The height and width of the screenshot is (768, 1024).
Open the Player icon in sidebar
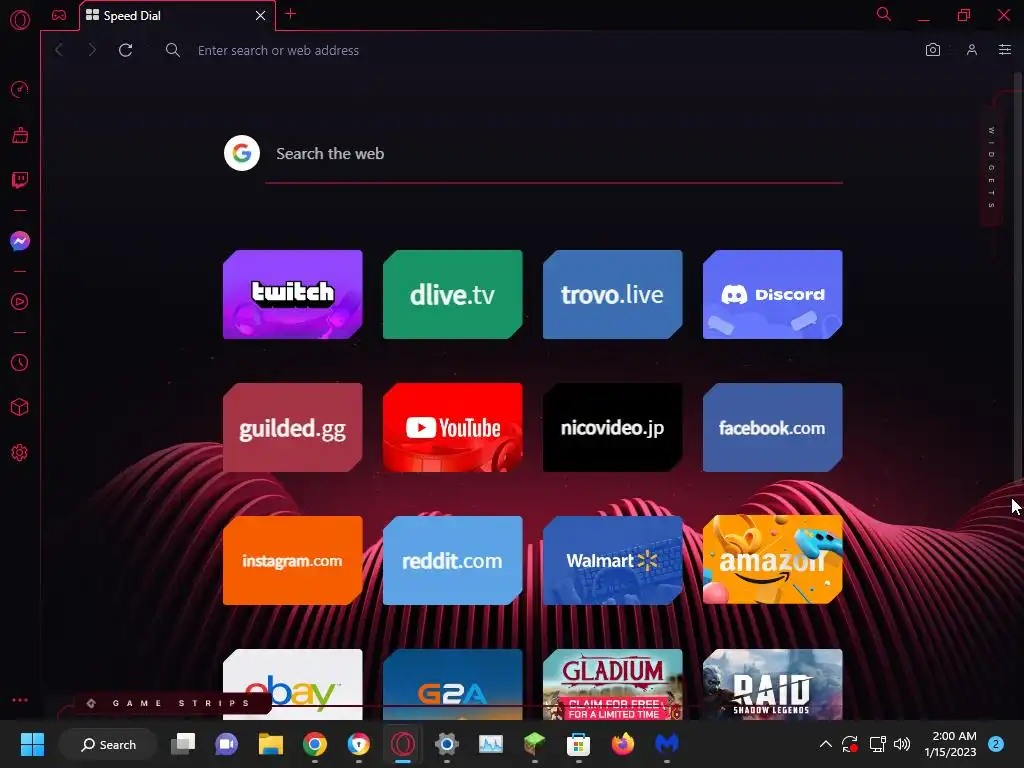pyautogui.click(x=20, y=302)
